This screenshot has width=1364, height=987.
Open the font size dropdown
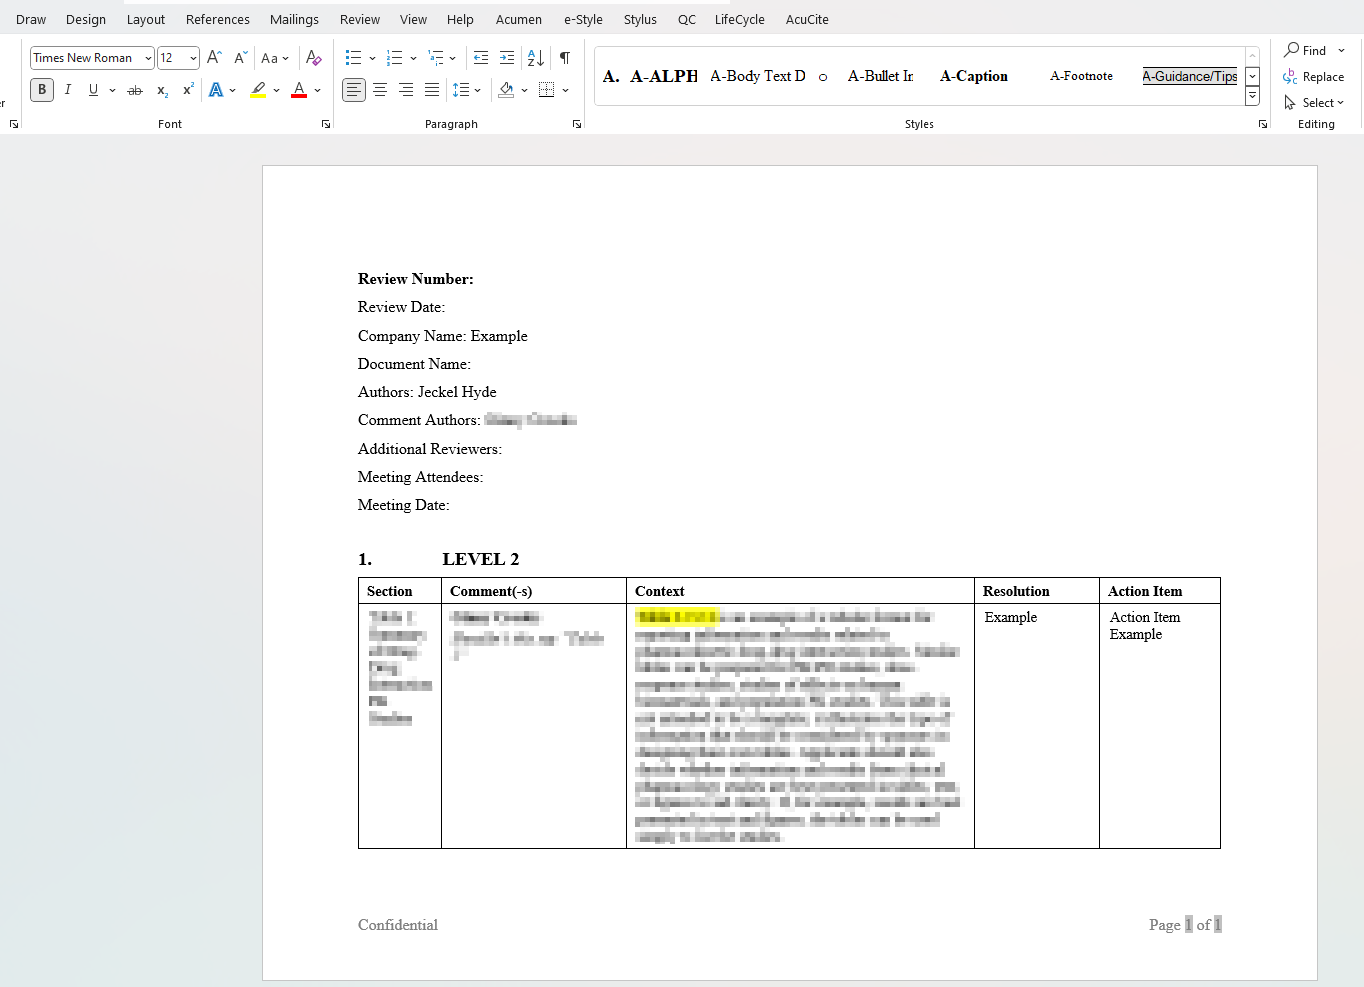coord(193,58)
